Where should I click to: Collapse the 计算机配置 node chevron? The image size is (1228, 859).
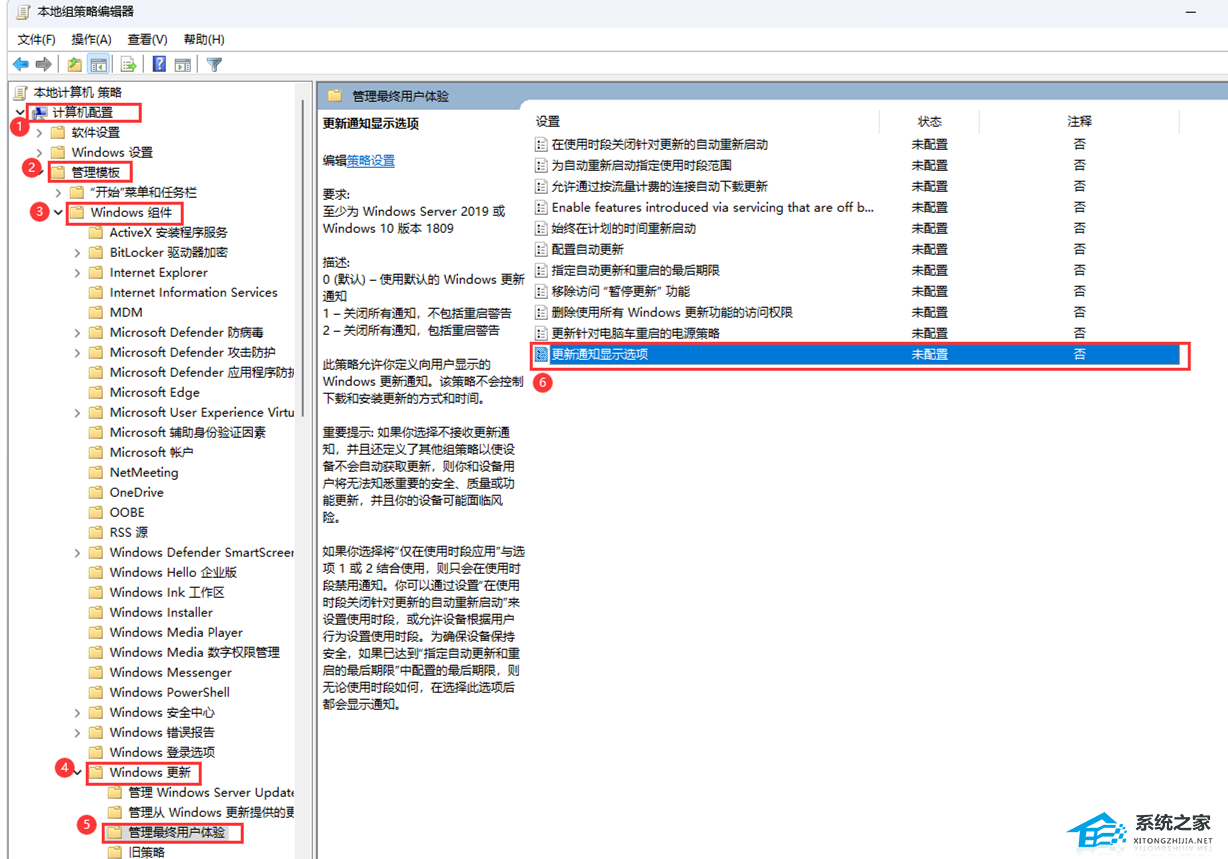(20, 112)
